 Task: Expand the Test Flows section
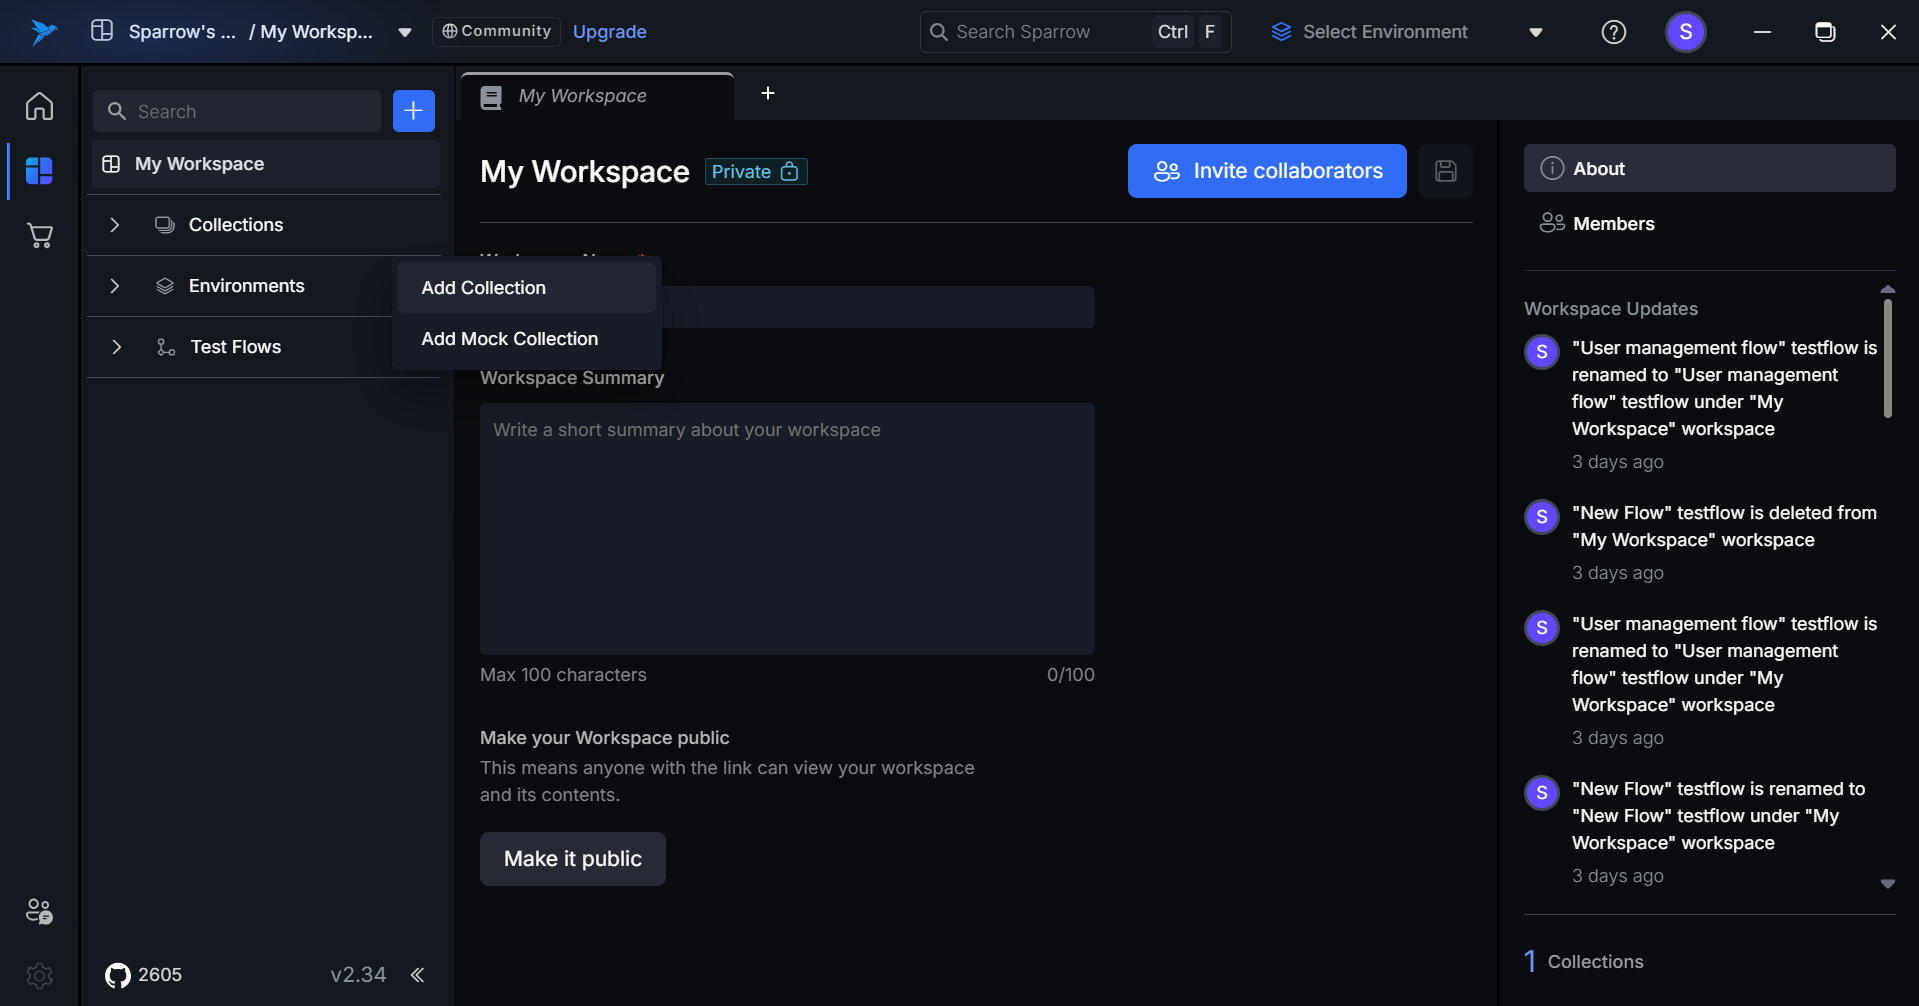coord(116,347)
